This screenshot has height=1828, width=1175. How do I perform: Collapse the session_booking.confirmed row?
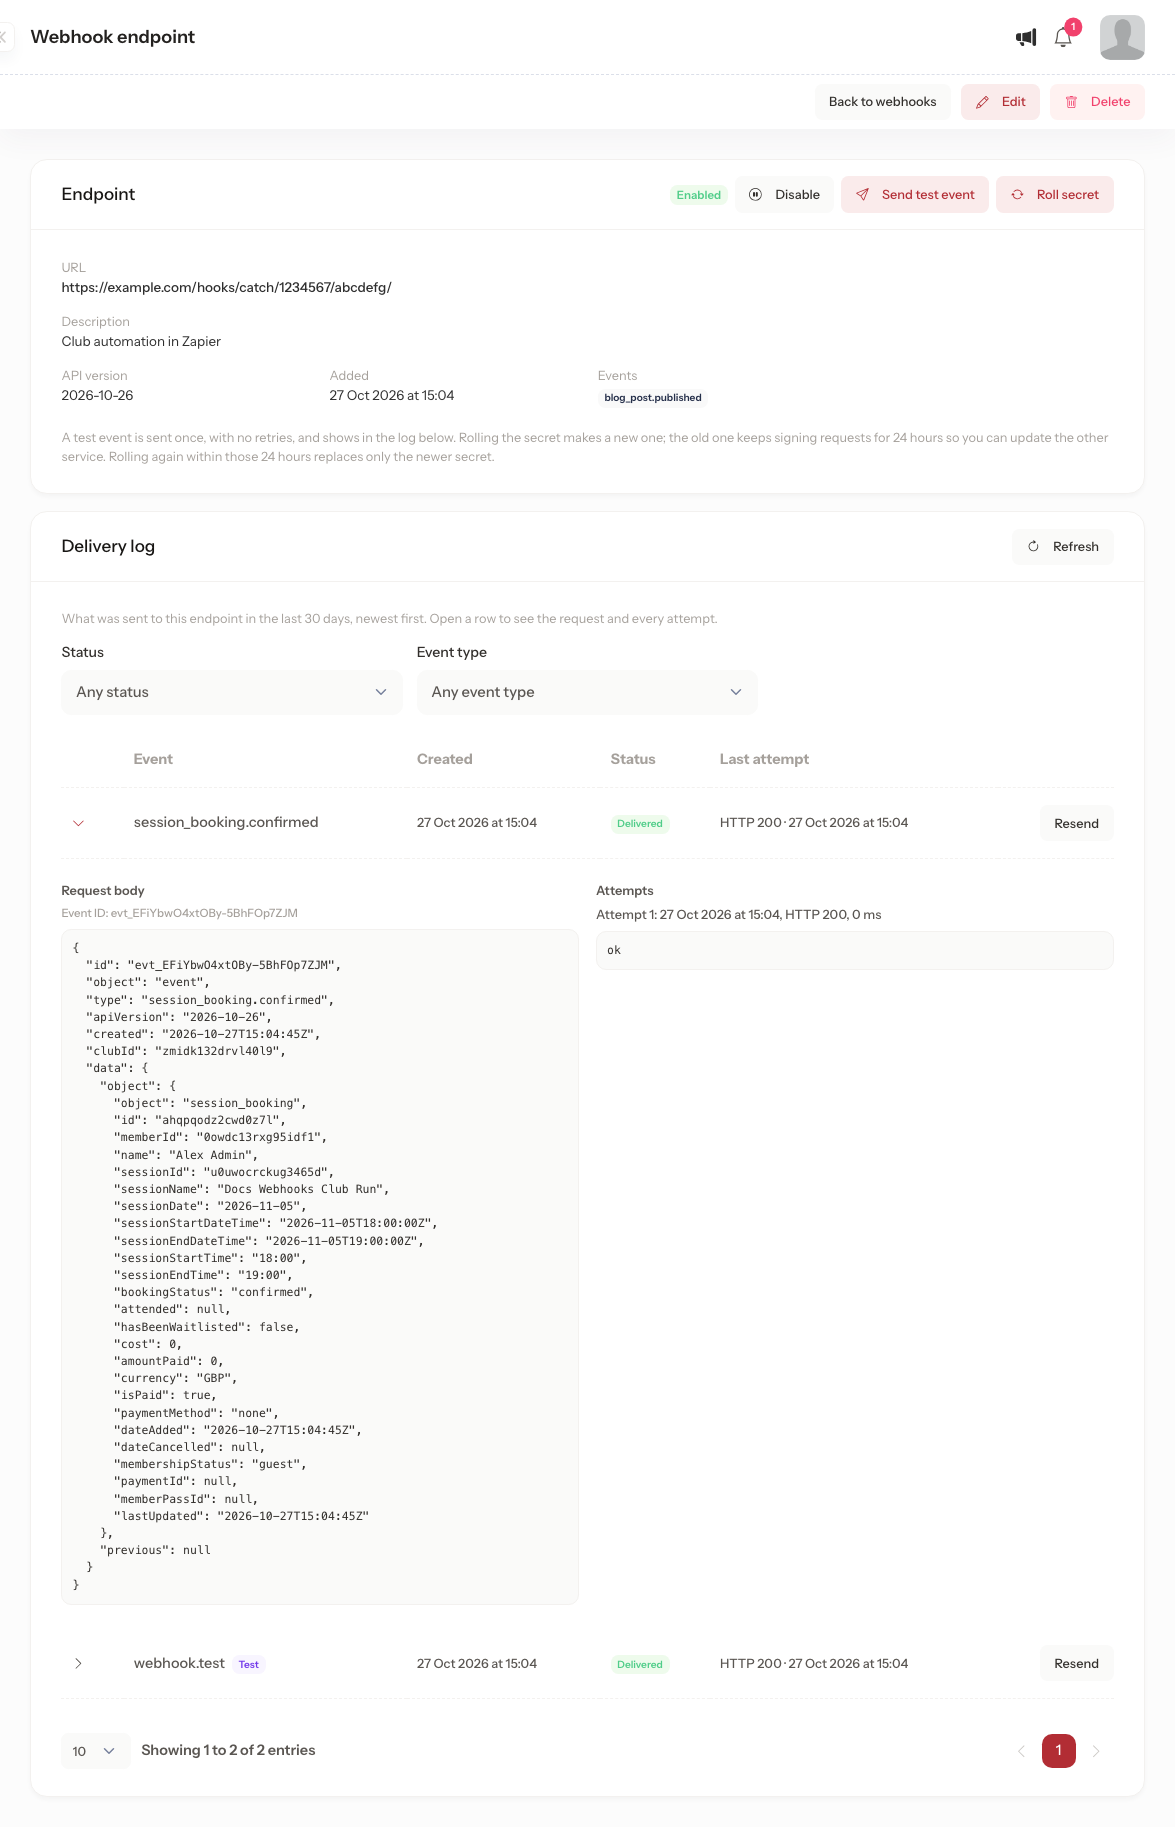(78, 823)
